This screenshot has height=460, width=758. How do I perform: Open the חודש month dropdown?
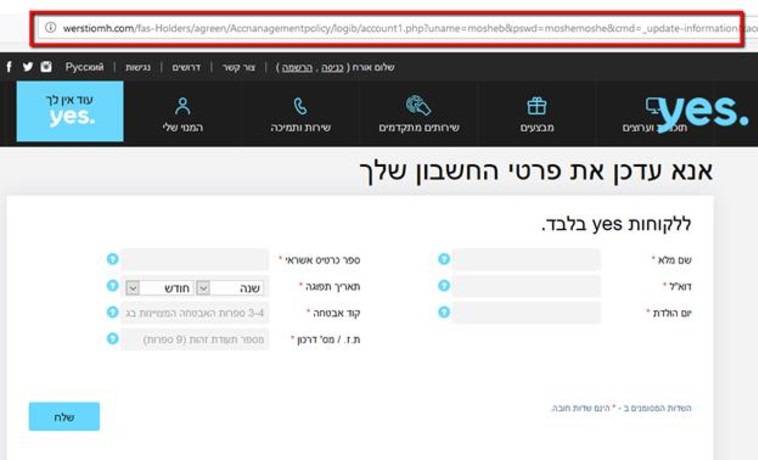click(x=160, y=288)
